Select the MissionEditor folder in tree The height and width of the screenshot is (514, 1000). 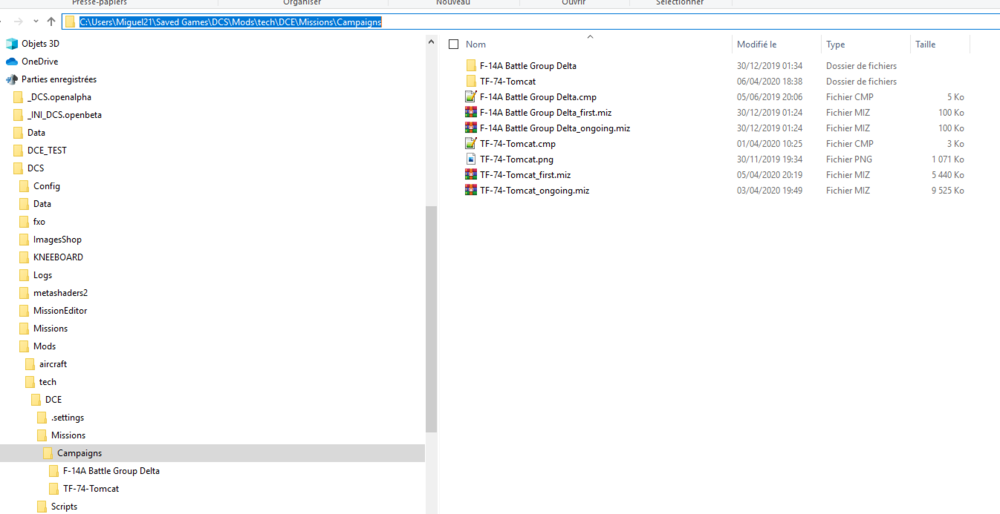coord(59,311)
